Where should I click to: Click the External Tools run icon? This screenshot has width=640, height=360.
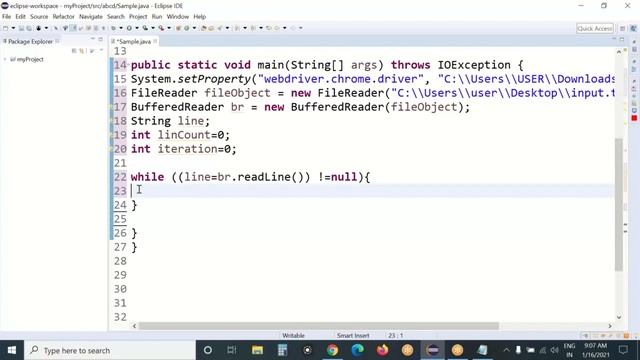[x=161, y=28]
